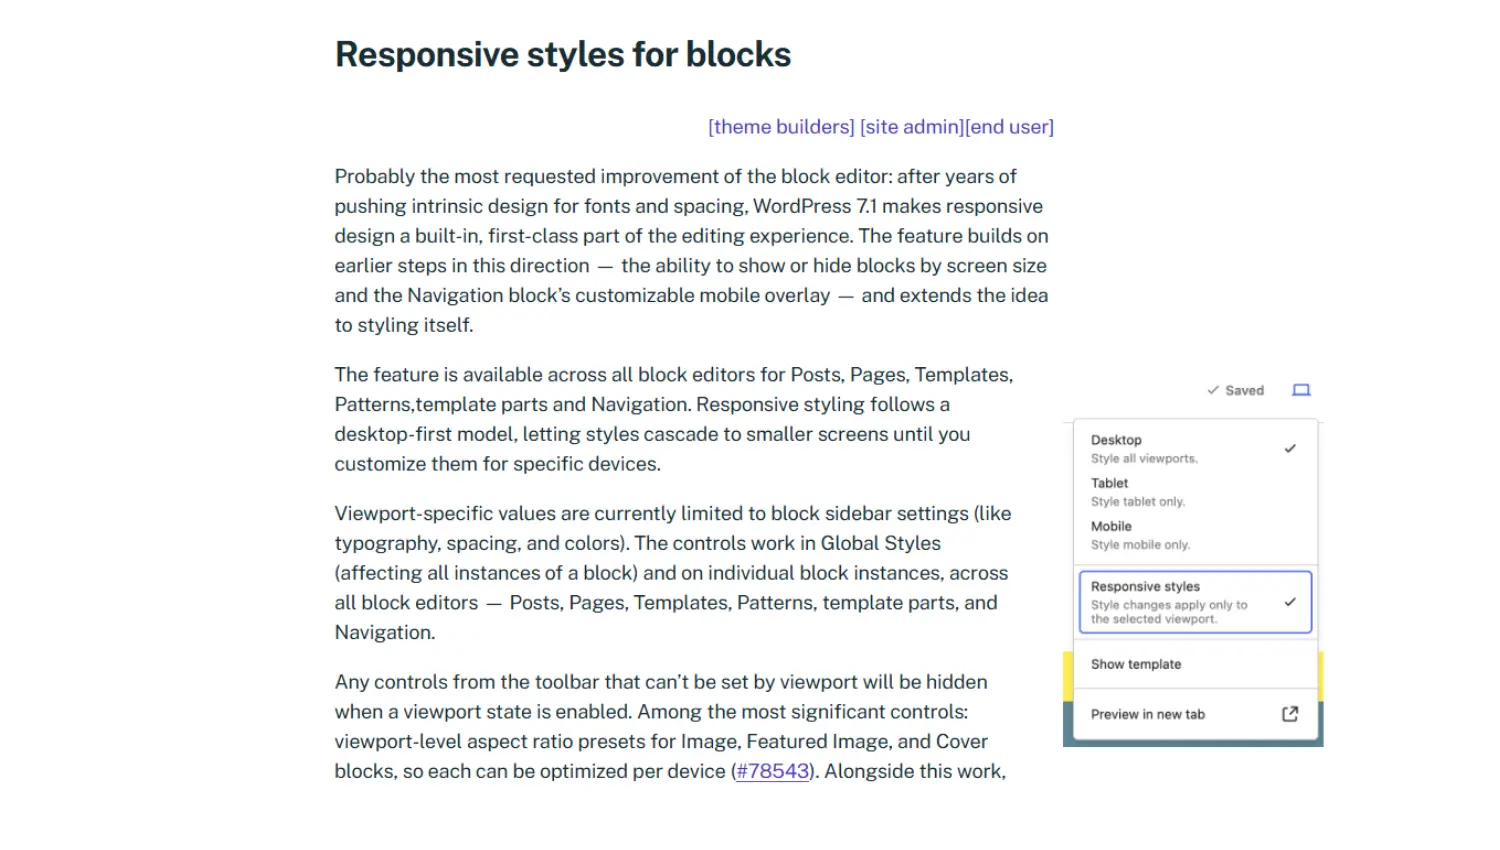Open Preview in new tab

pyautogui.click(x=1195, y=714)
